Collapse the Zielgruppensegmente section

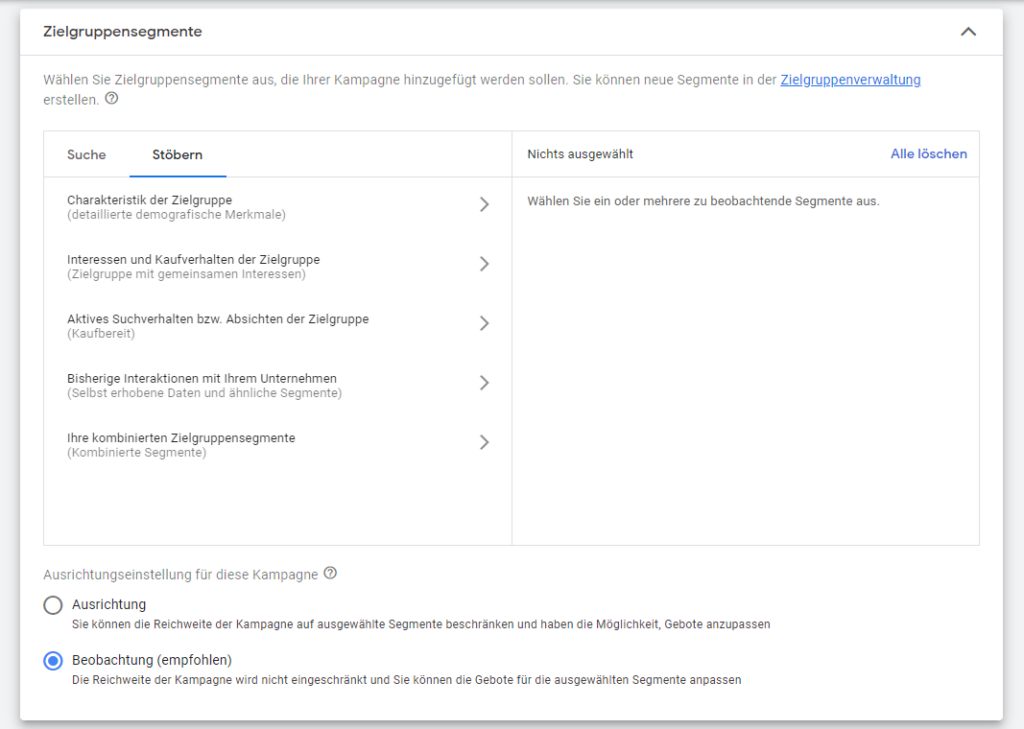(x=967, y=31)
